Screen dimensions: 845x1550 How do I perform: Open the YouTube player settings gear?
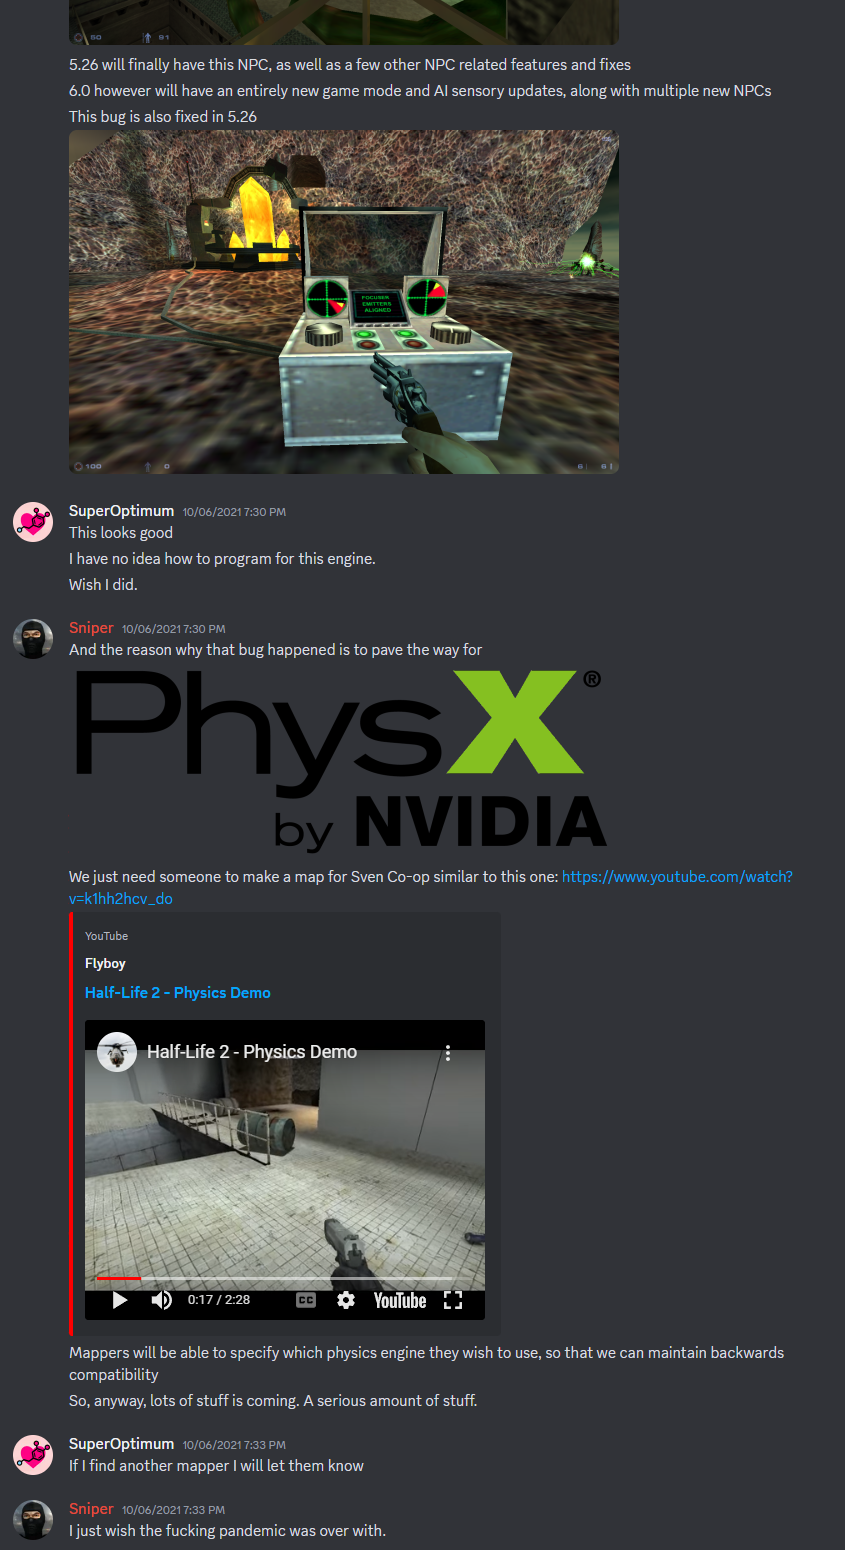click(x=346, y=1300)
